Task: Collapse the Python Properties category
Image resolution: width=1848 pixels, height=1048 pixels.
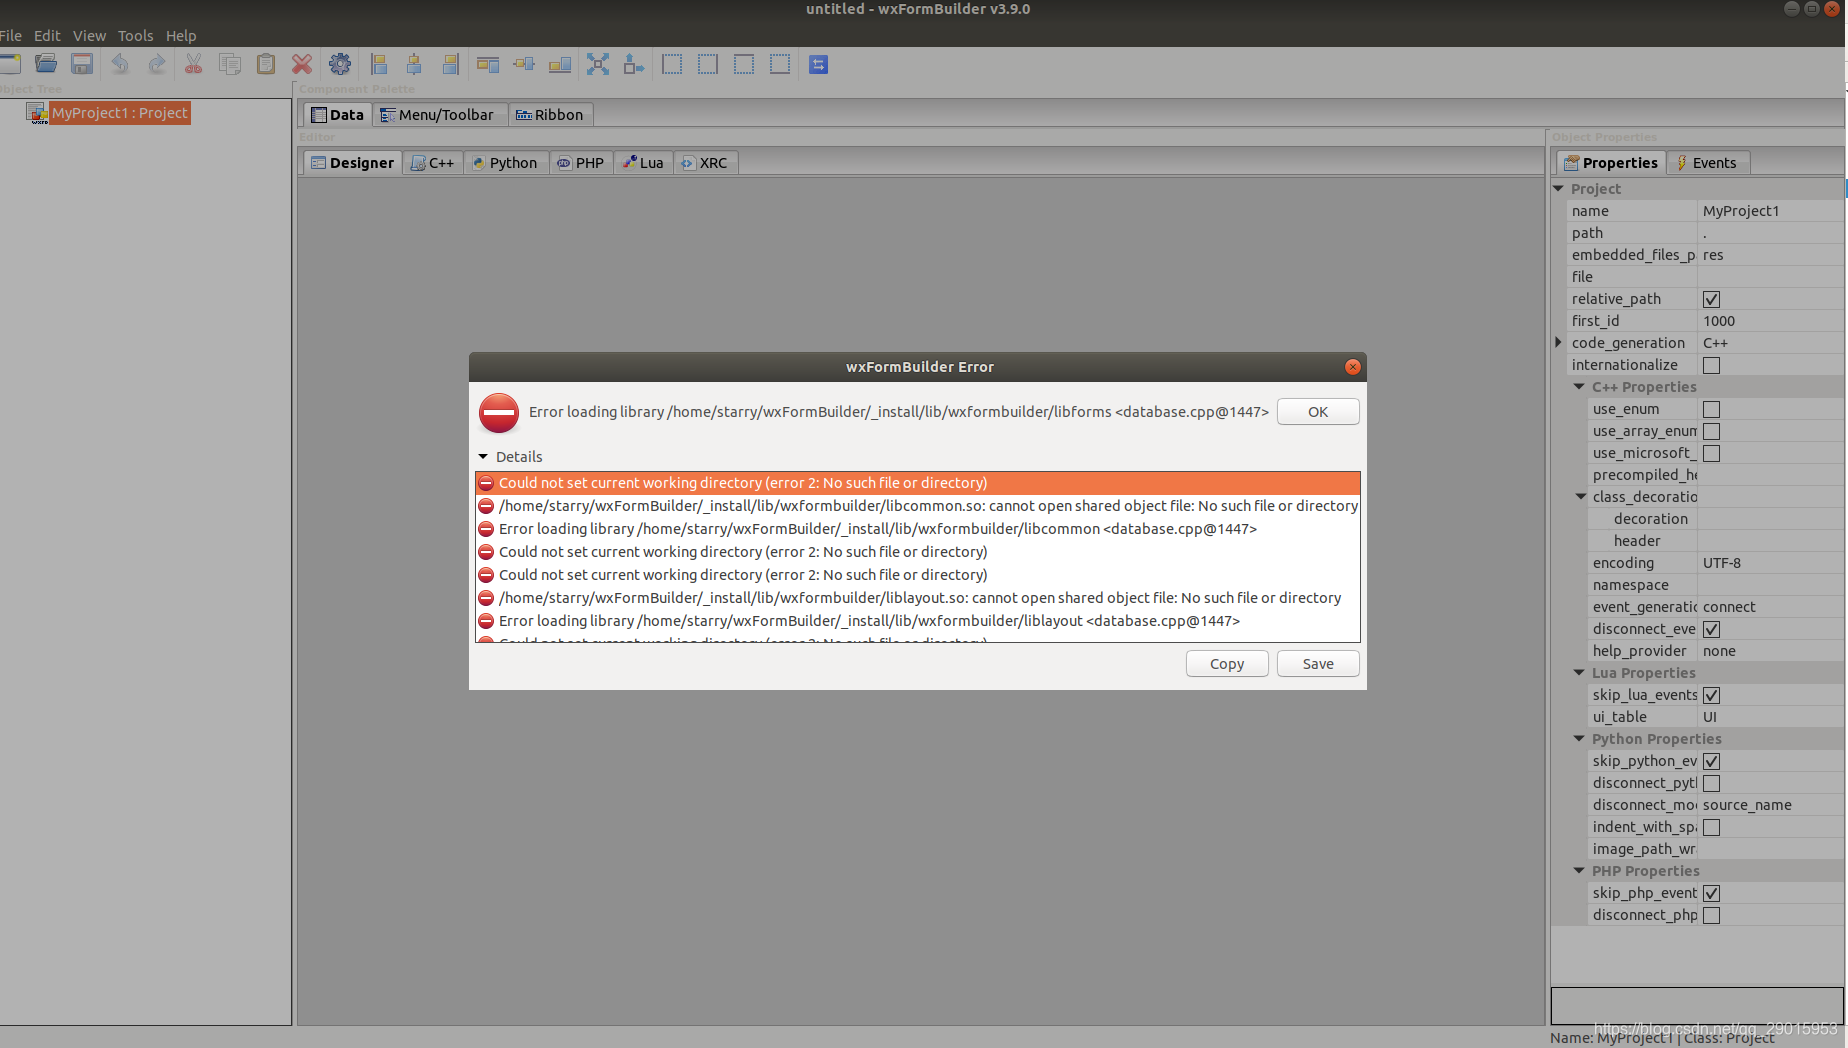Action: tap(1579, 738)
